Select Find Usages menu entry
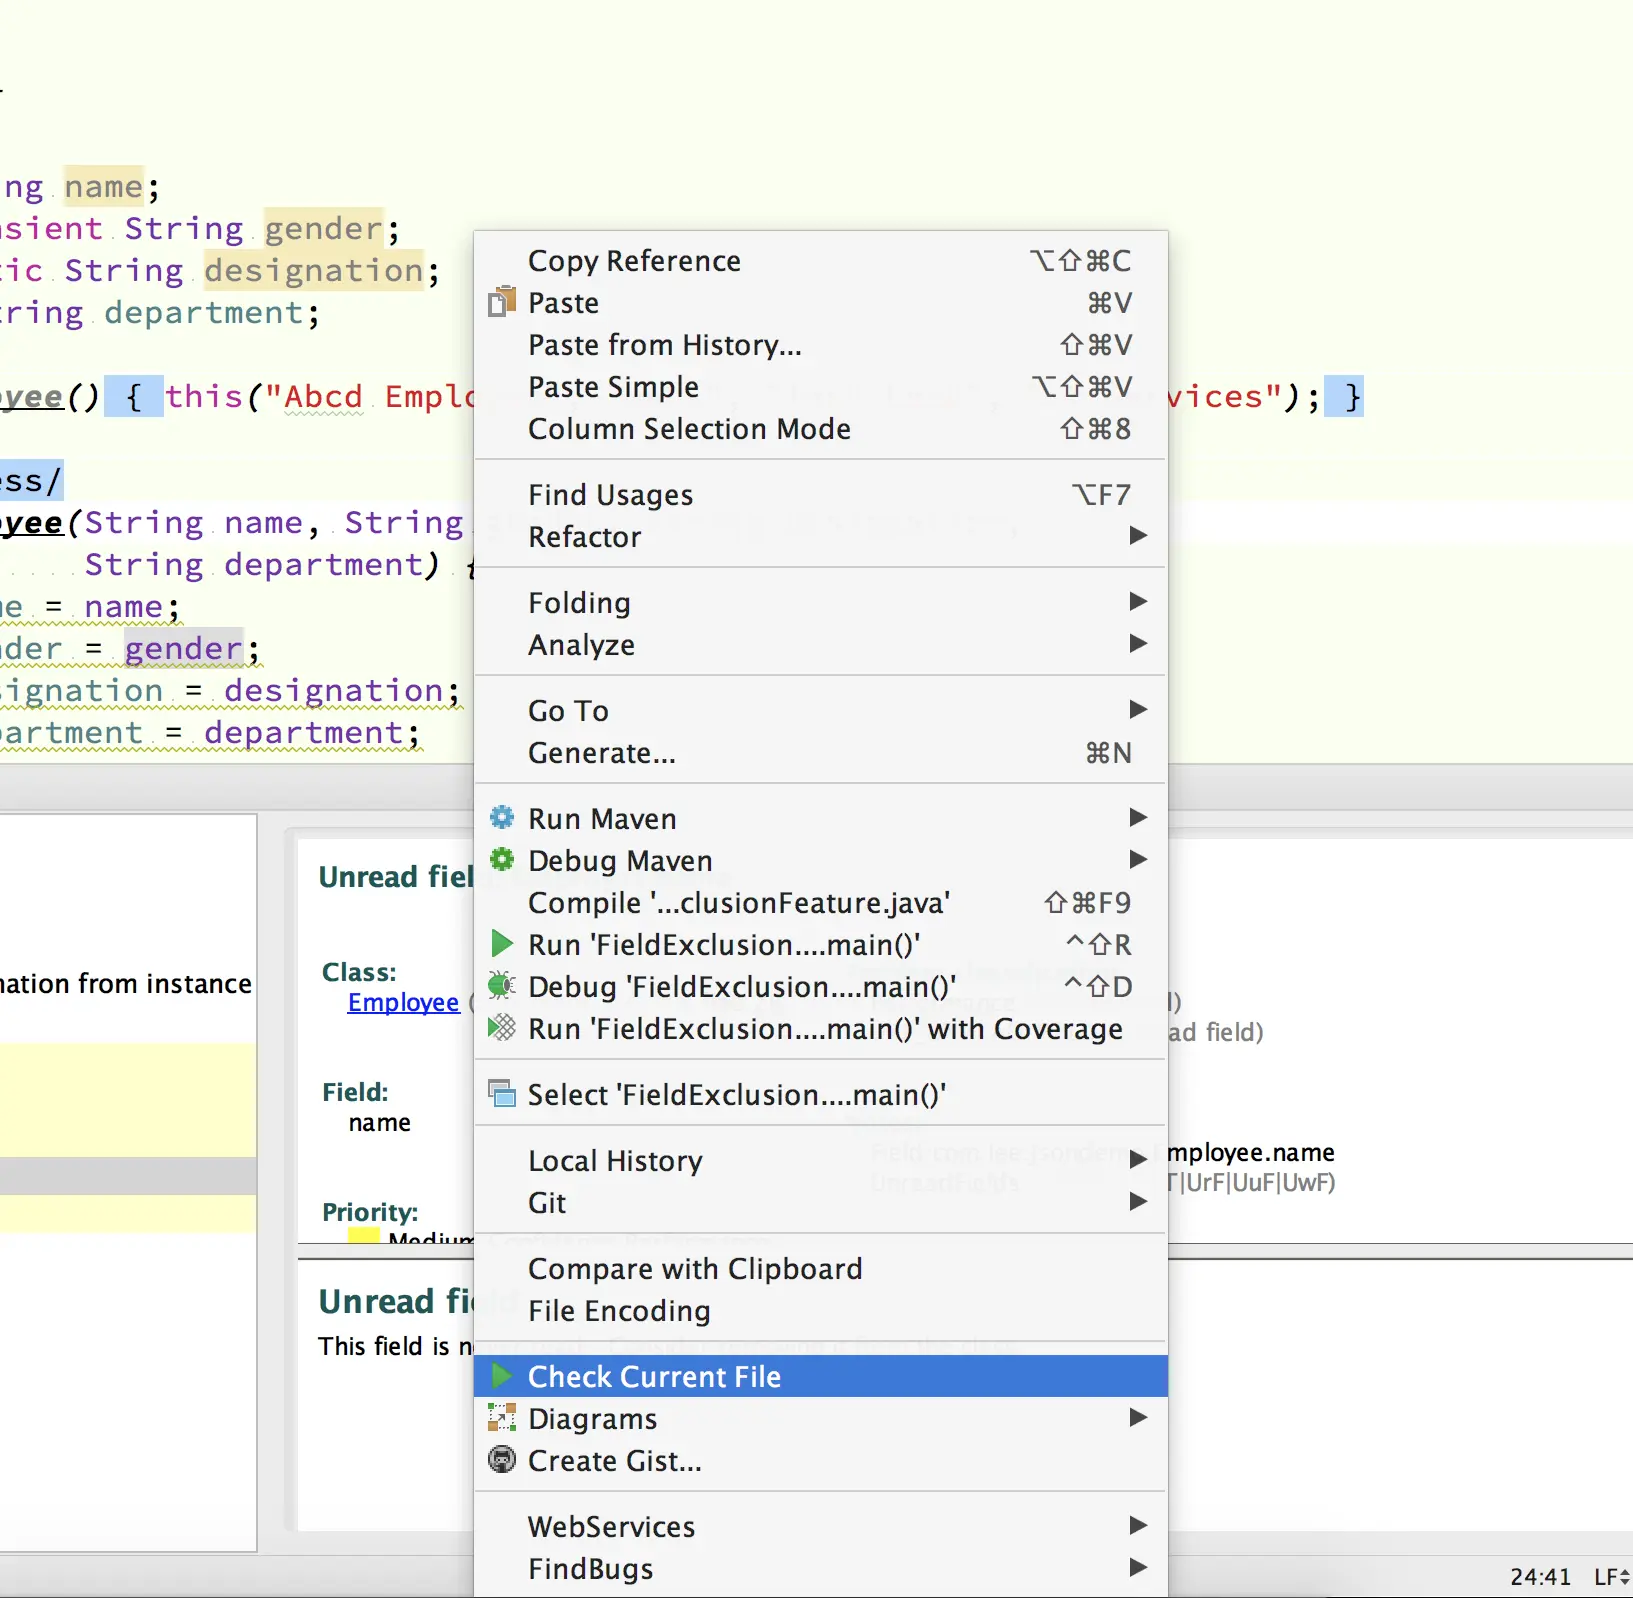This screenshot has width=1633, height=1598. pos(820,494)
